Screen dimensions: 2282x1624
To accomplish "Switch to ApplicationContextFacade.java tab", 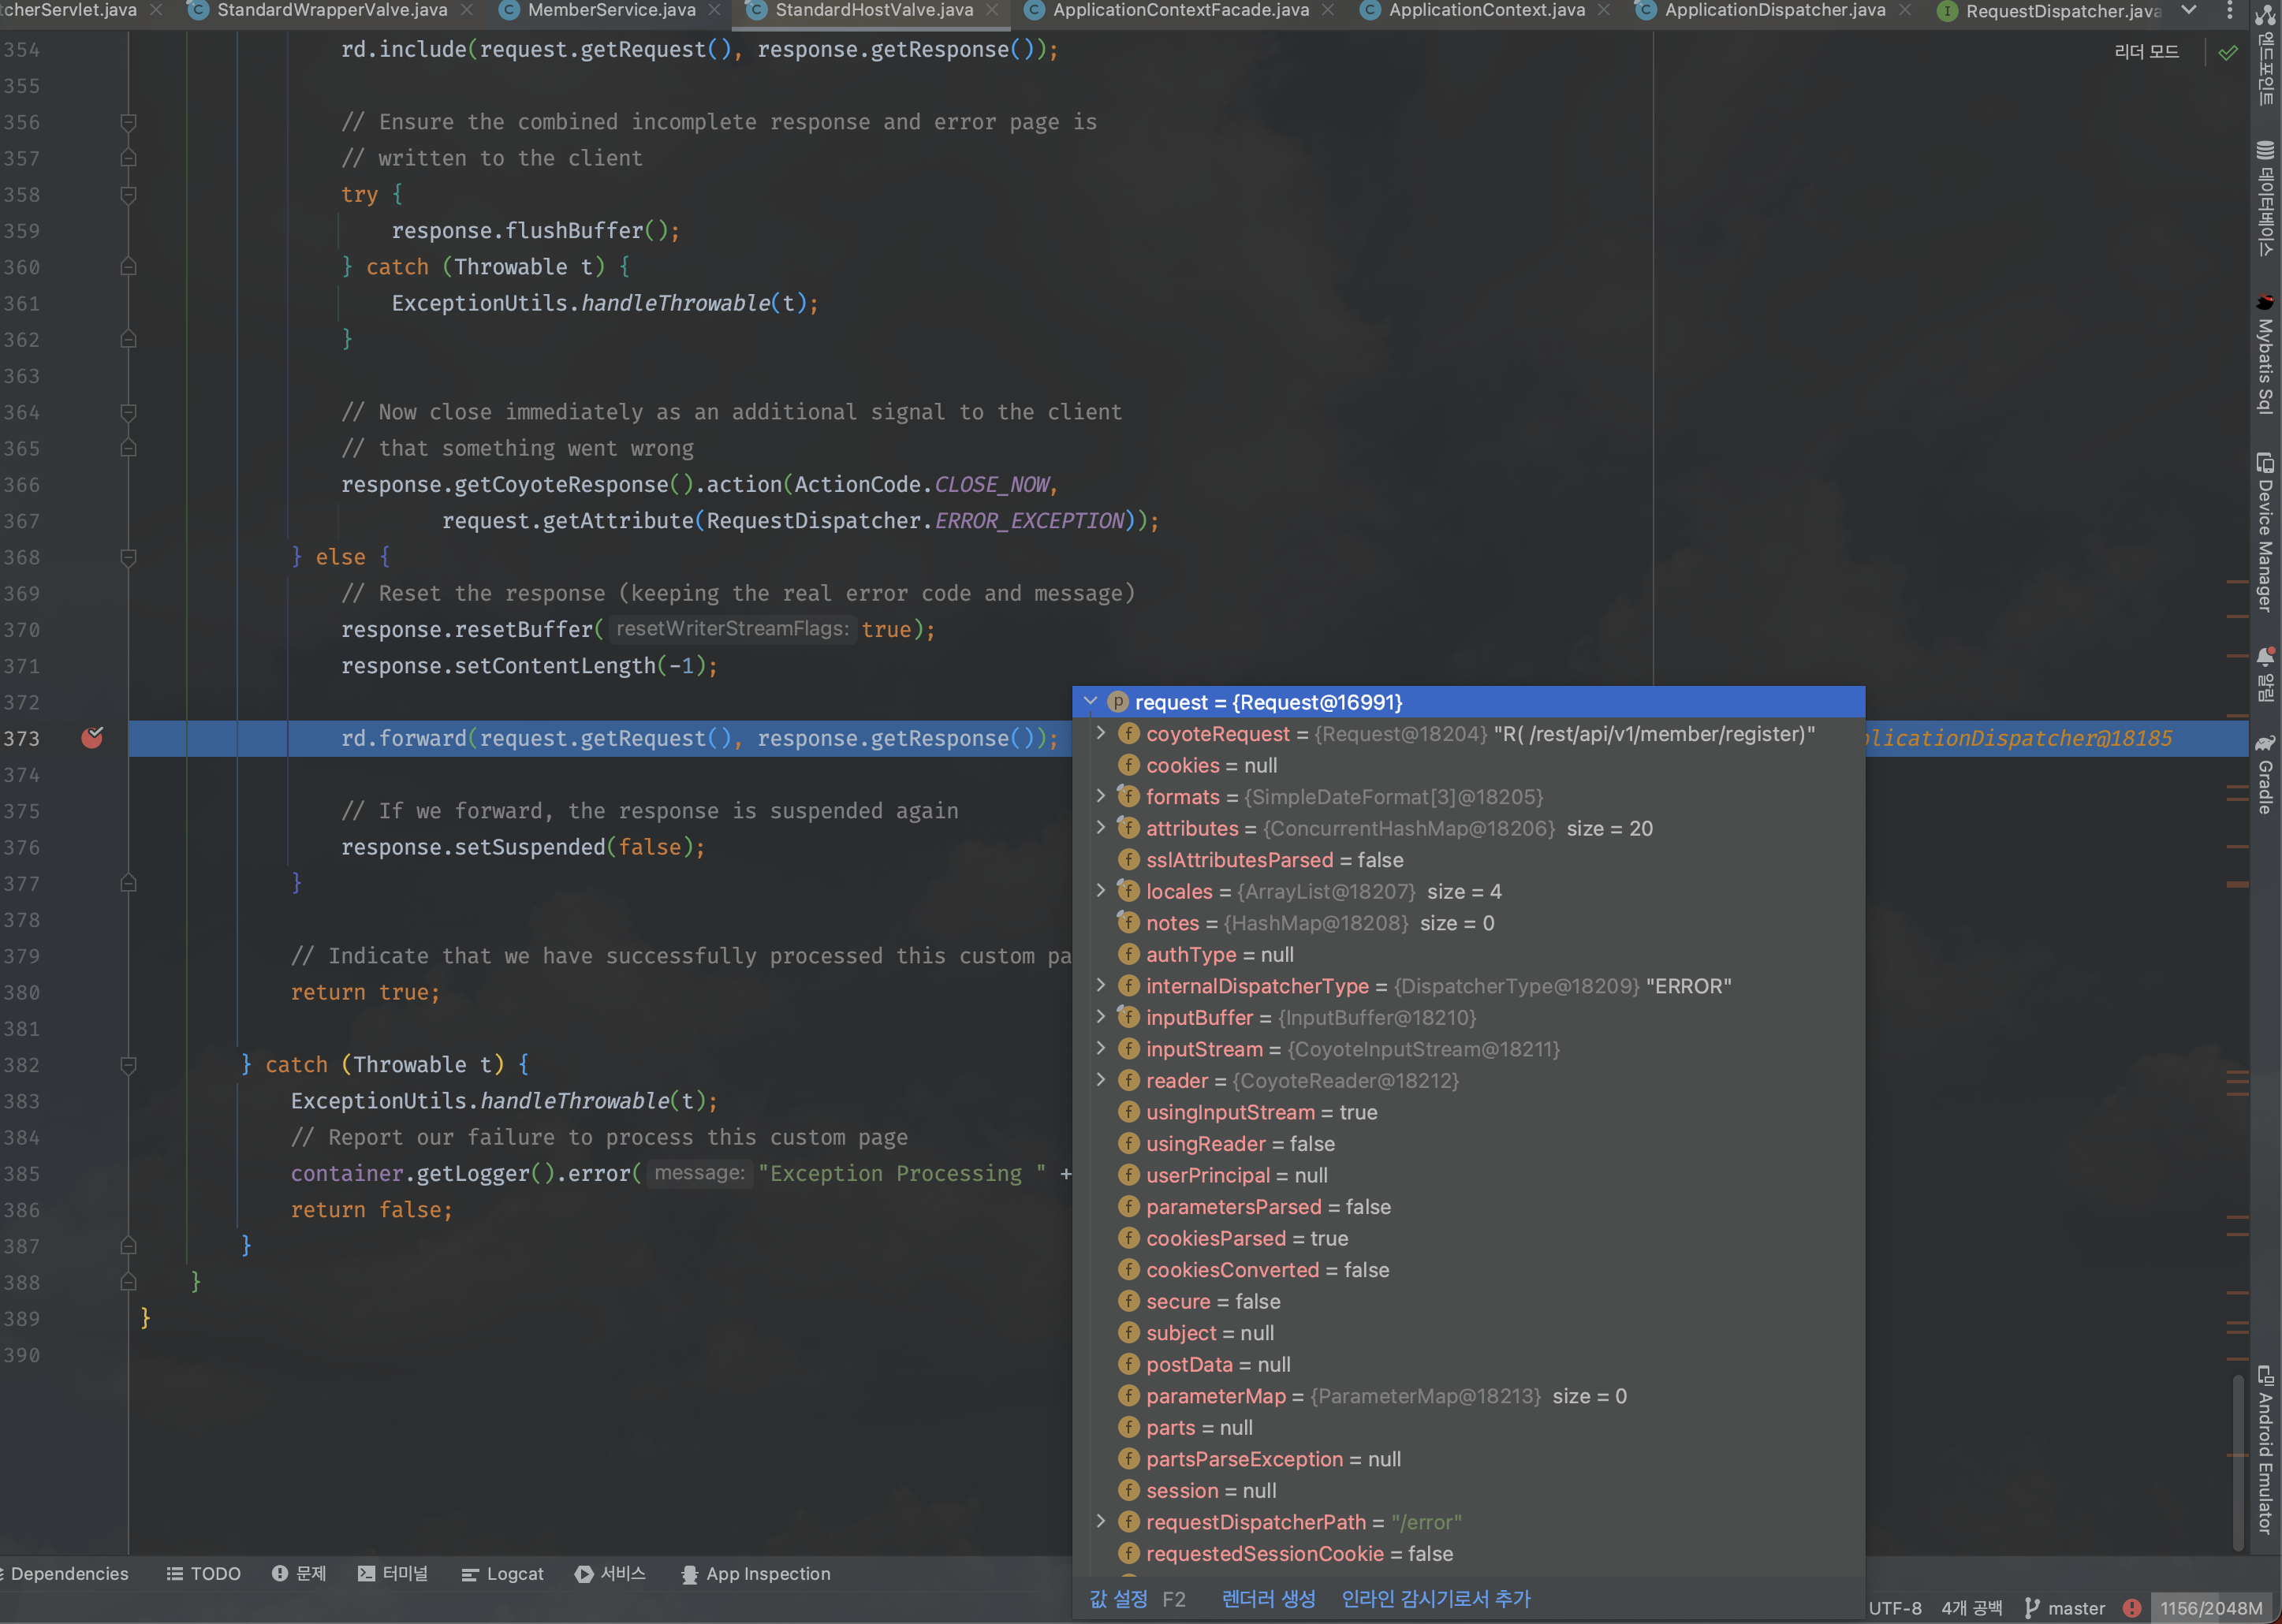I will pos(1180,10).
